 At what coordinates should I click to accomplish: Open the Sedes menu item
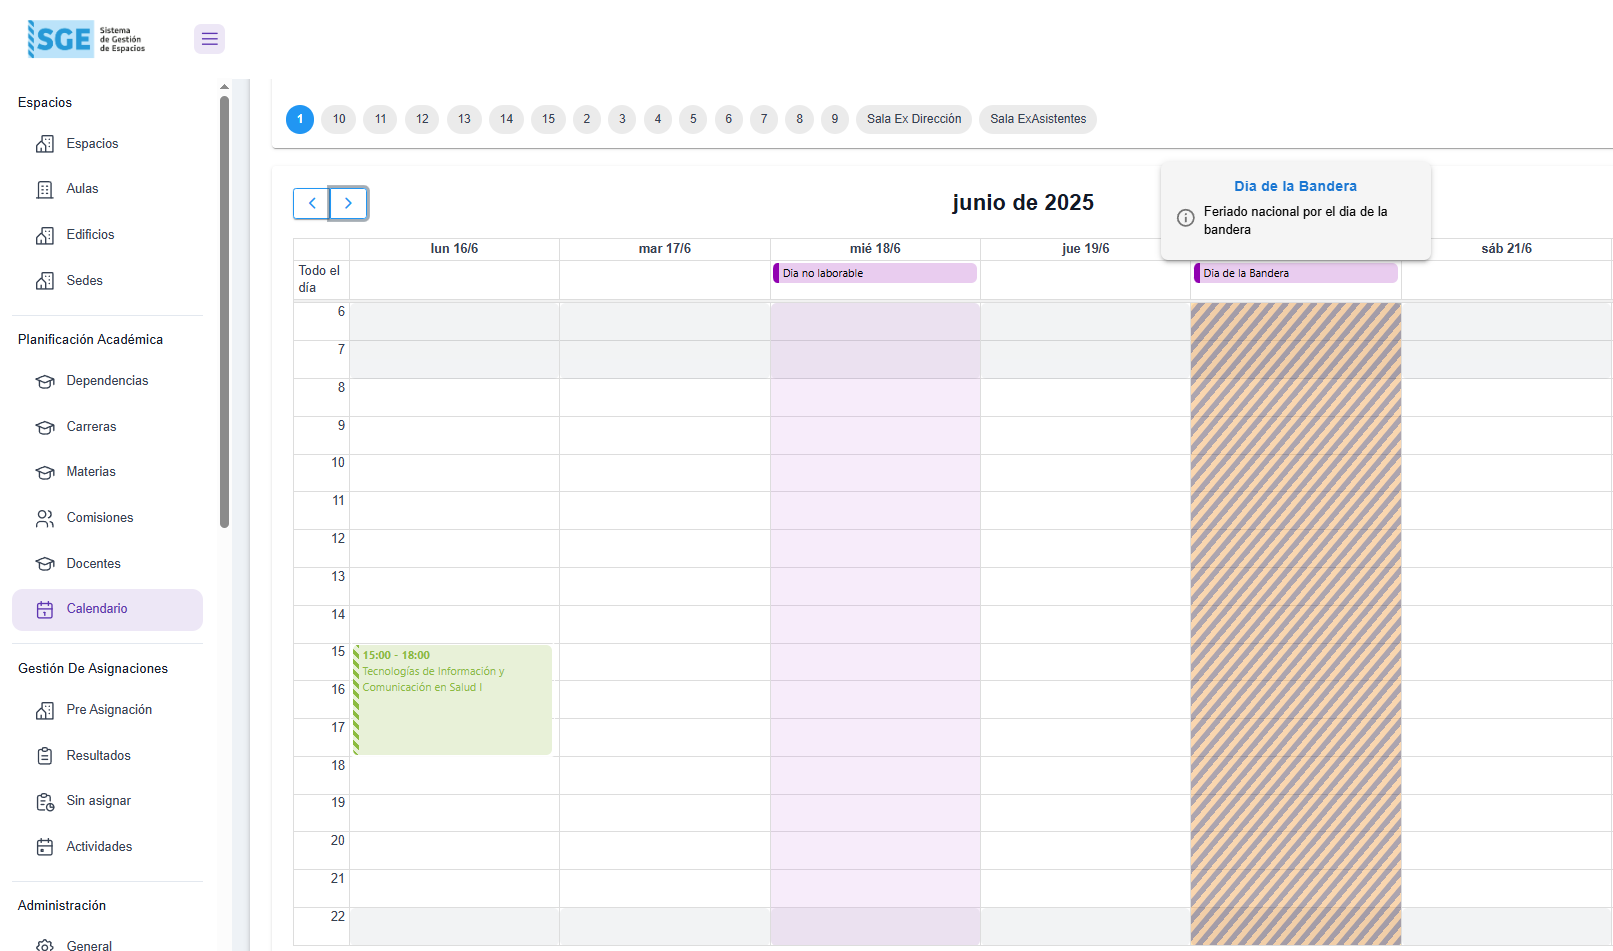point(107,281)
